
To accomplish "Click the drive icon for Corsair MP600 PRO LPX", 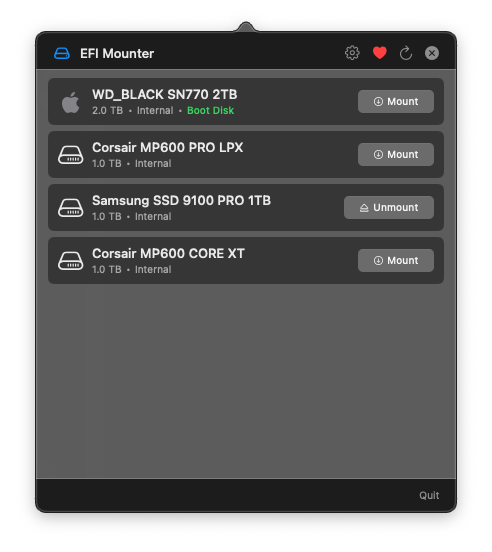I will click(x=71, y=155).
